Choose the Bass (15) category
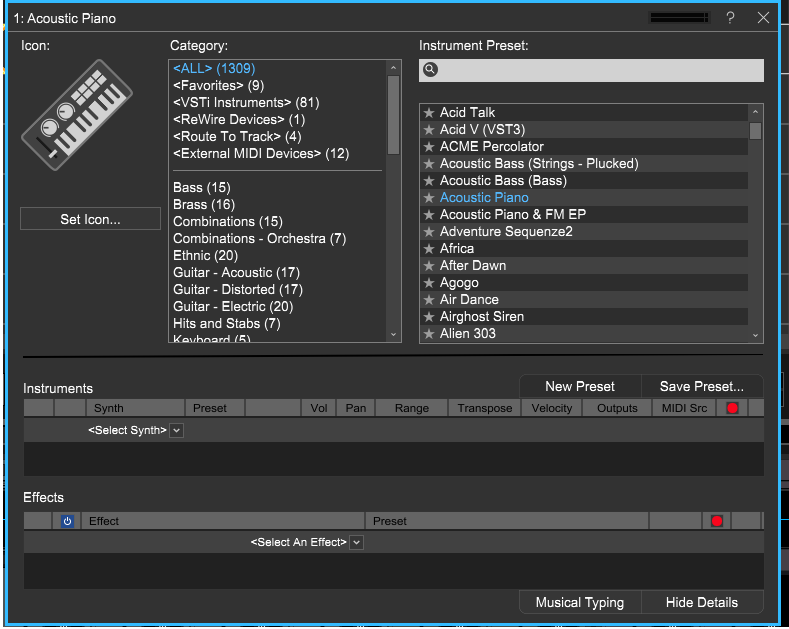This screenshot has height=629, width=789. pos(201,188)
